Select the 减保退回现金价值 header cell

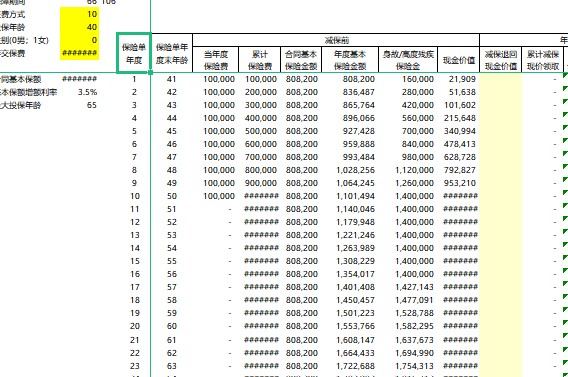tap(501, 60)
